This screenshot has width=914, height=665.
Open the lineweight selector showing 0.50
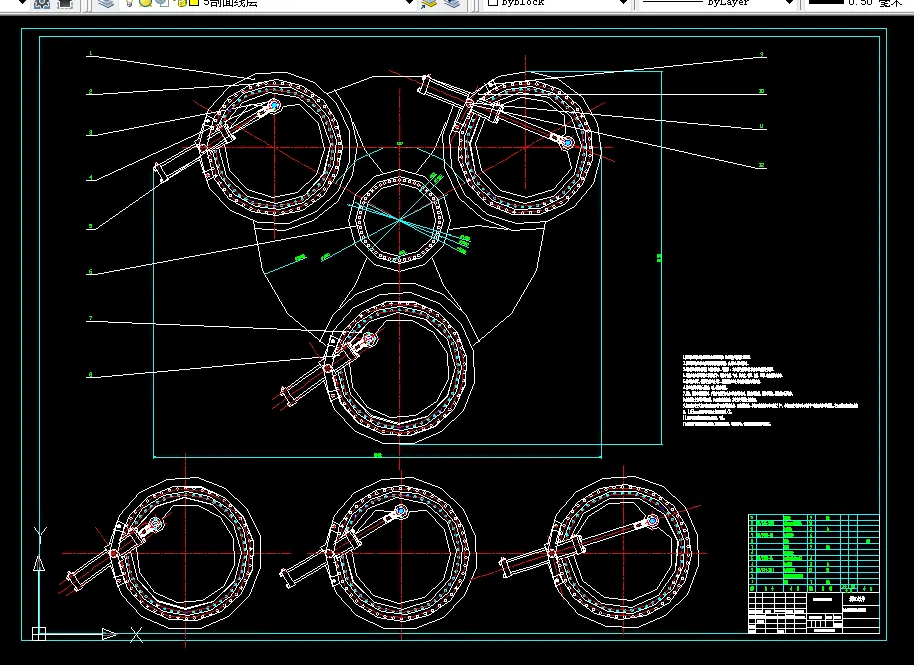858,3
